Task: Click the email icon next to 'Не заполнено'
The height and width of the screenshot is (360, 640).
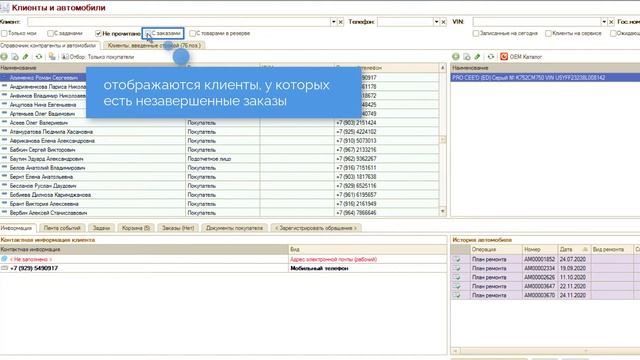Action: click(x=4, y=259)
